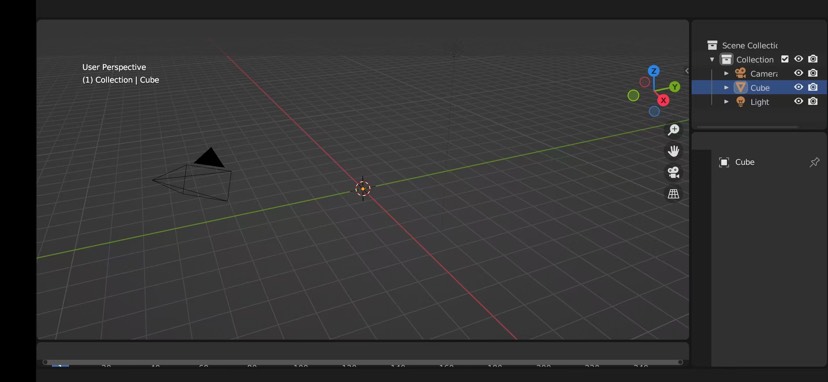
Task: Hide Collection in viewport with eye icon
Action: tap(798, 59)
